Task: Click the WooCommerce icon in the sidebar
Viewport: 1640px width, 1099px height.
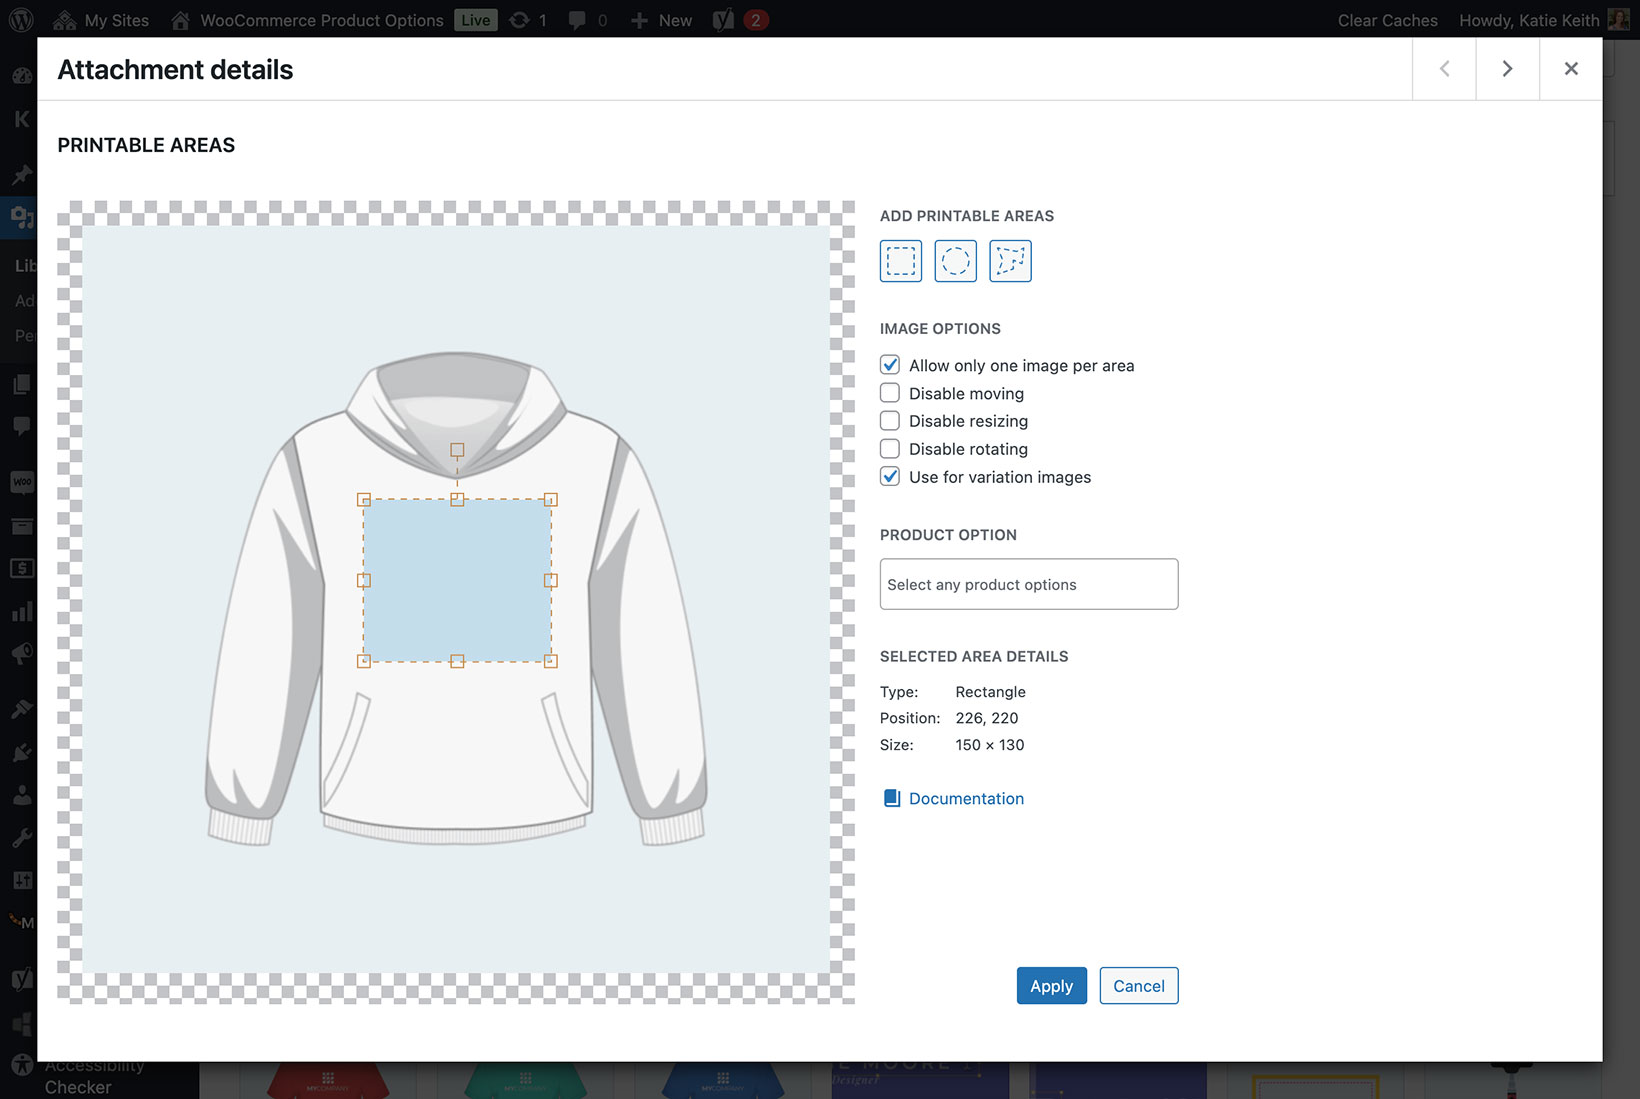Action: coord(20,482)
